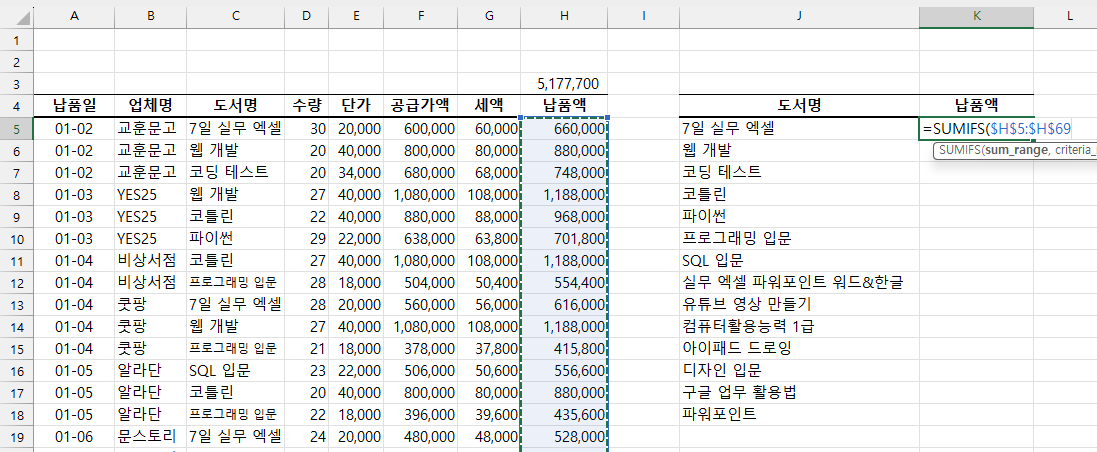Click the total 5,177,700 cell
Screen dimensions: 1097x452
tap(564, 84)
